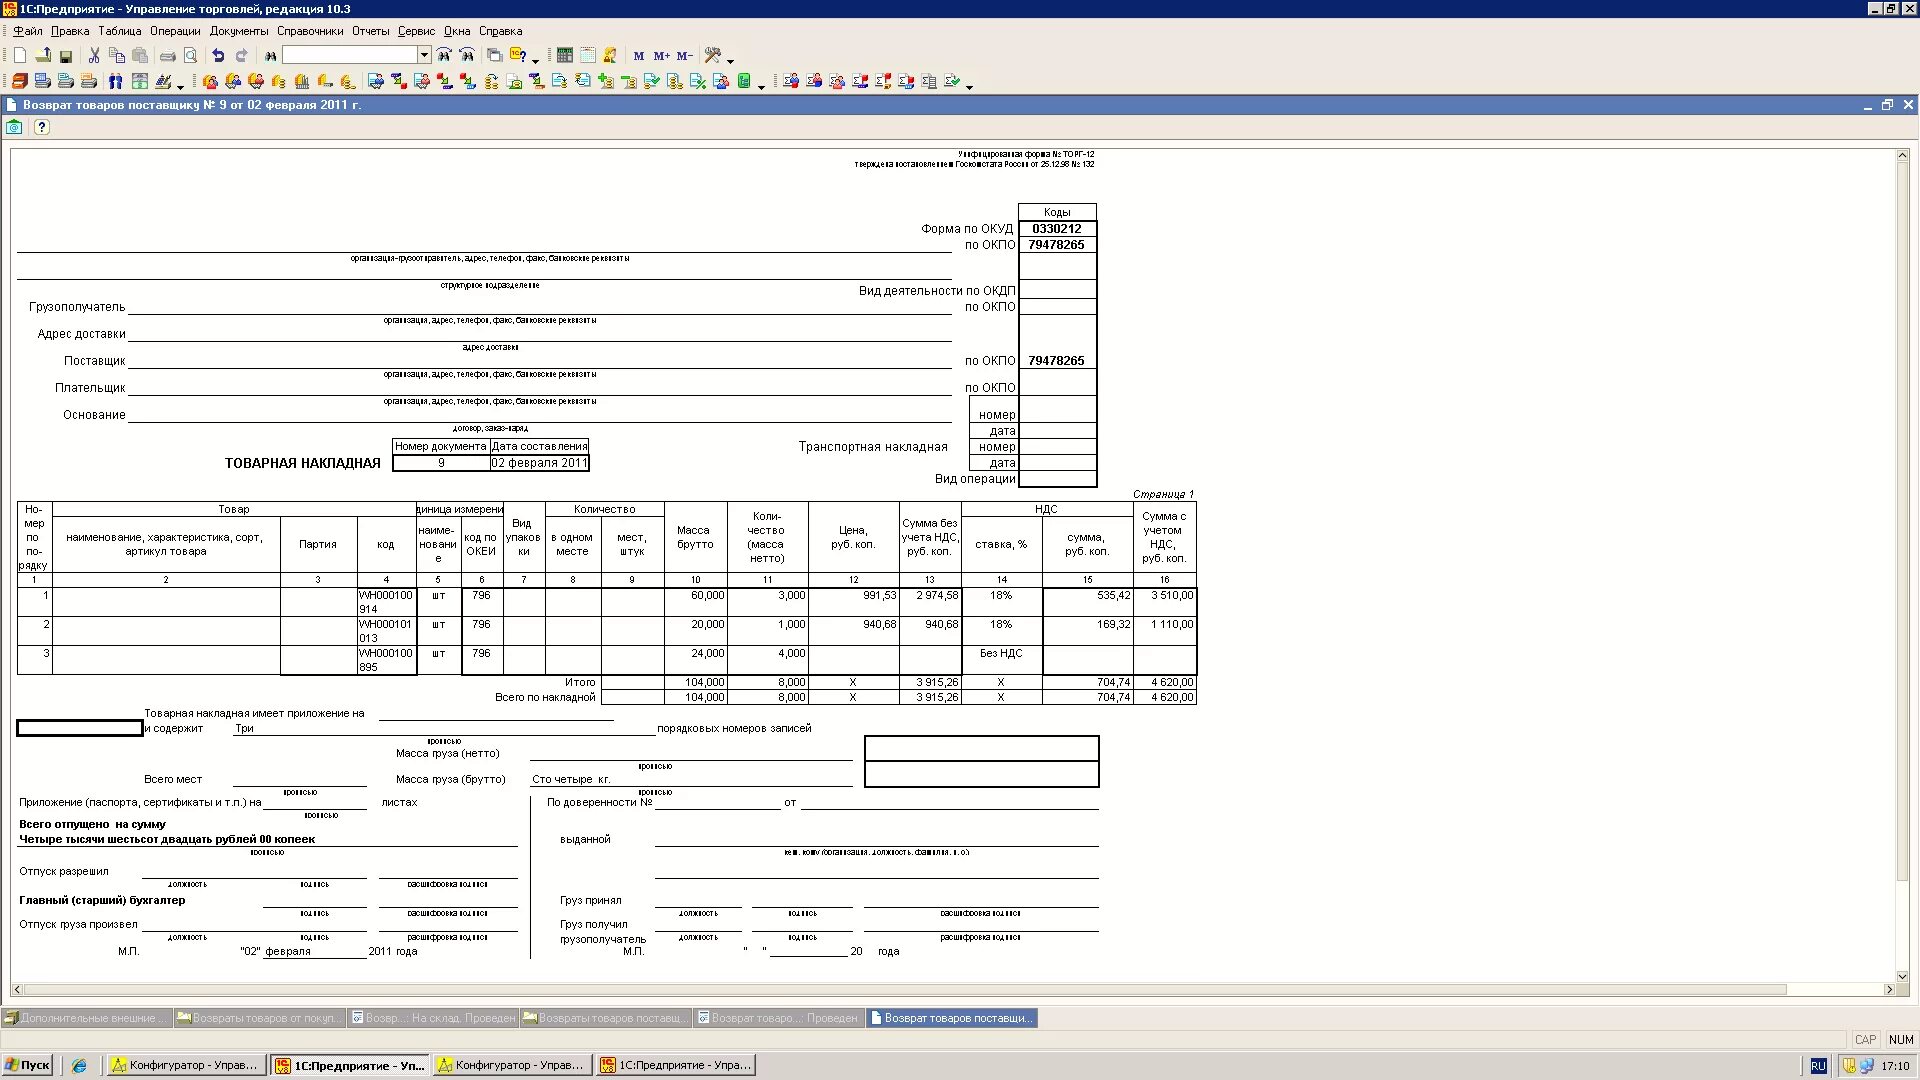This screenshot has height=1080, width=1920.
Task: Open the calculator icon
Action: coord(565,56)
